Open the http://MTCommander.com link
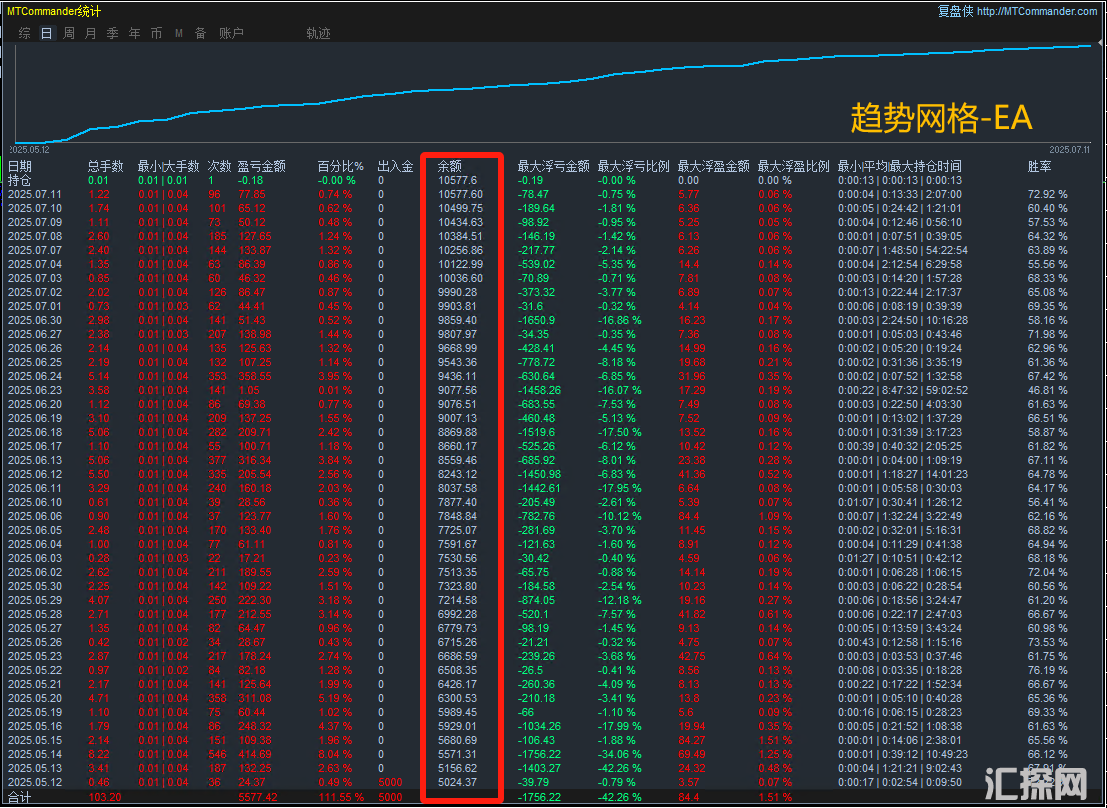 pos(1036,11)
